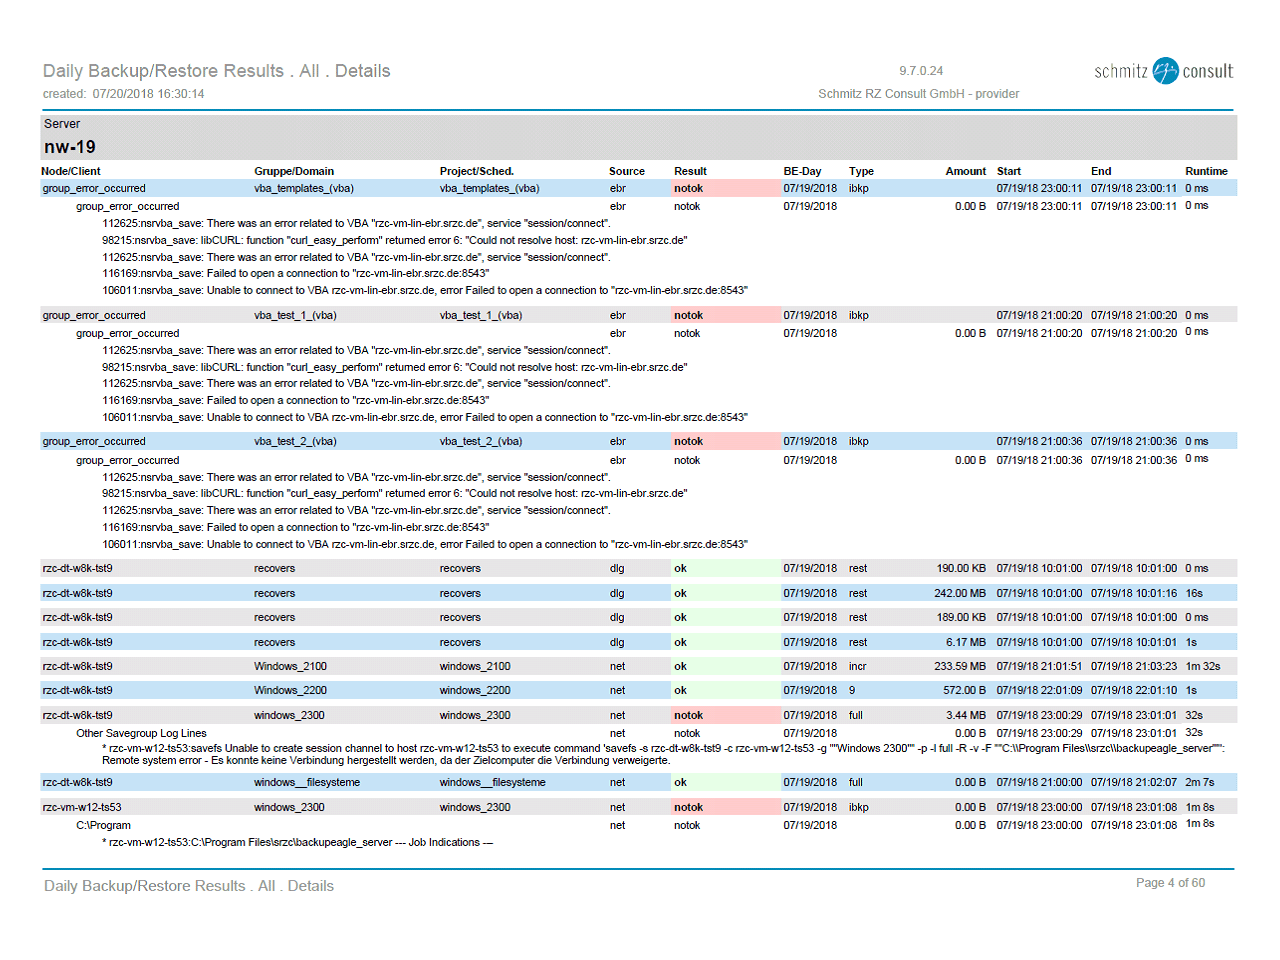
Task: Click the Job Indications log line
Action: coord(297,842)
